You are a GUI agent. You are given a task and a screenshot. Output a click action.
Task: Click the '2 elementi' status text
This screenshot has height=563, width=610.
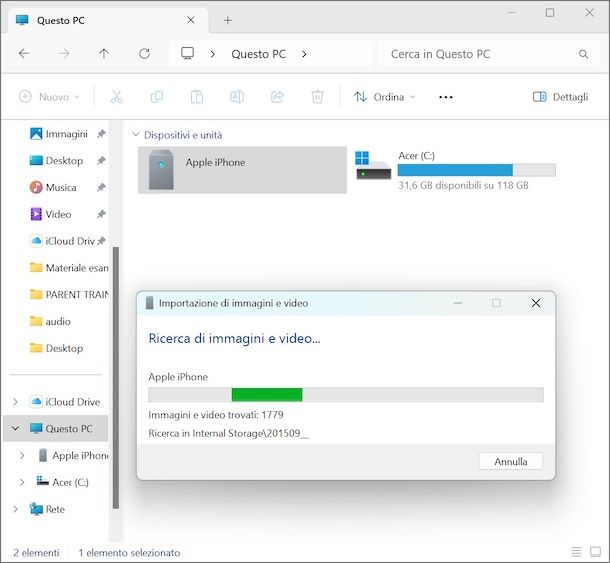36,552
